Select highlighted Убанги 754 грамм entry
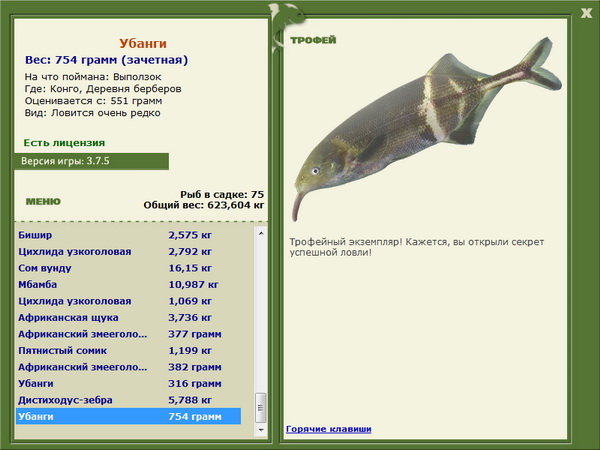Viewport: 600px width, 450px height. [129, 416]
